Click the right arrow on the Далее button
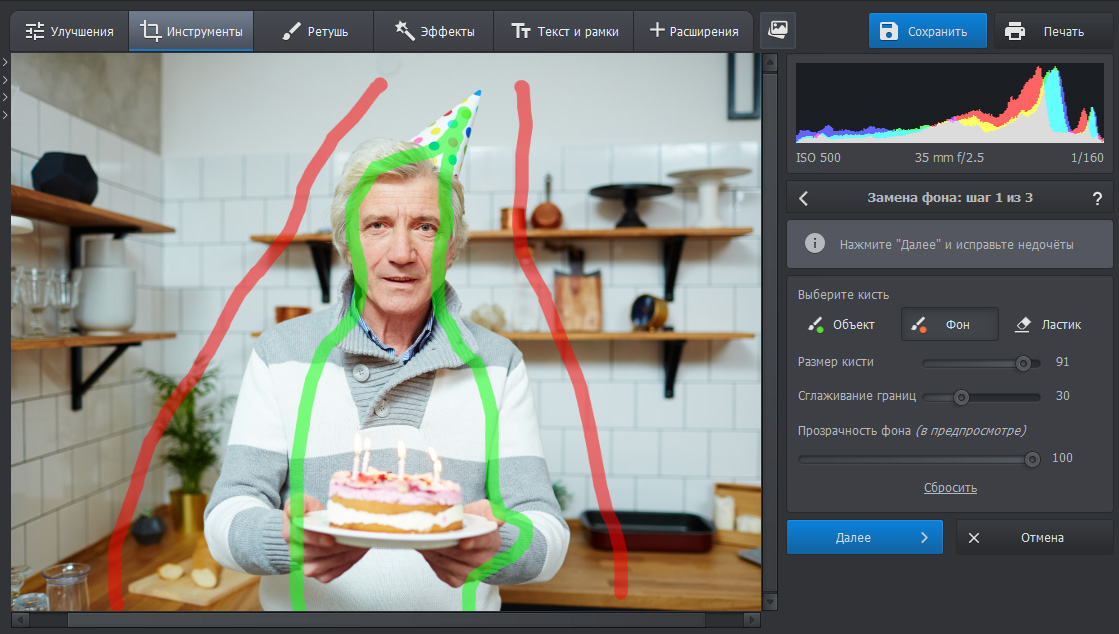The image size is (1119, 634). click(x=924, y=538)
